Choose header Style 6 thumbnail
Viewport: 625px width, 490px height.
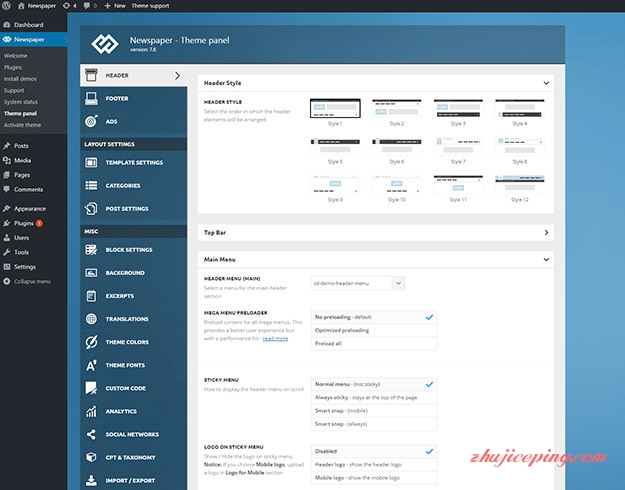click(397, 146)
